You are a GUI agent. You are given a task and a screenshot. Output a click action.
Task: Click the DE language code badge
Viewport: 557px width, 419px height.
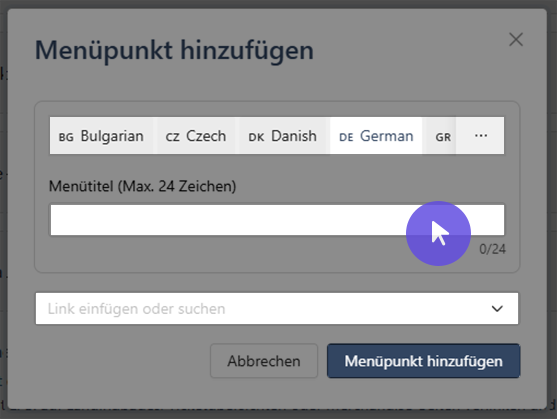click(x=346, y=137)
